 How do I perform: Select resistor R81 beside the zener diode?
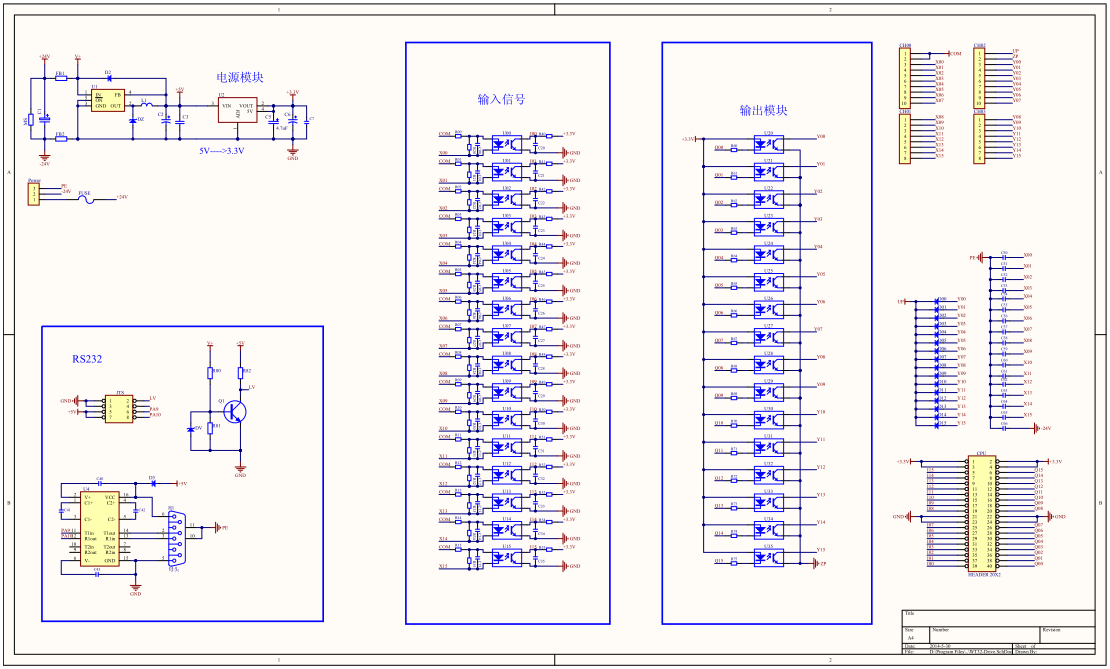tap(210, 429)
